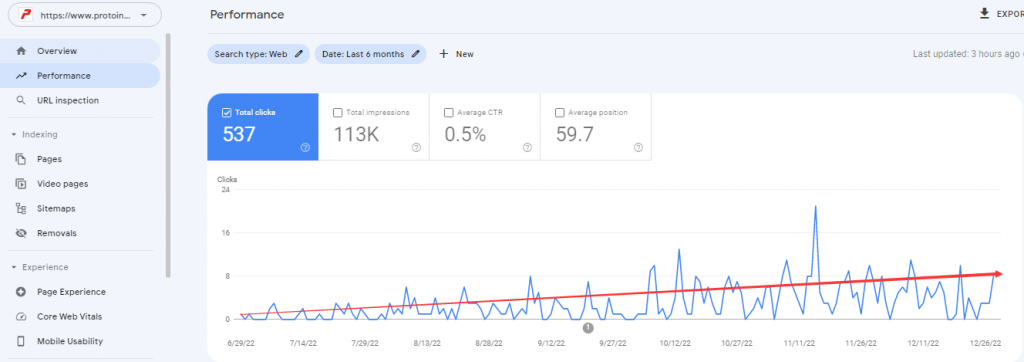Click the plus icon to add a filter

(443, 54)
